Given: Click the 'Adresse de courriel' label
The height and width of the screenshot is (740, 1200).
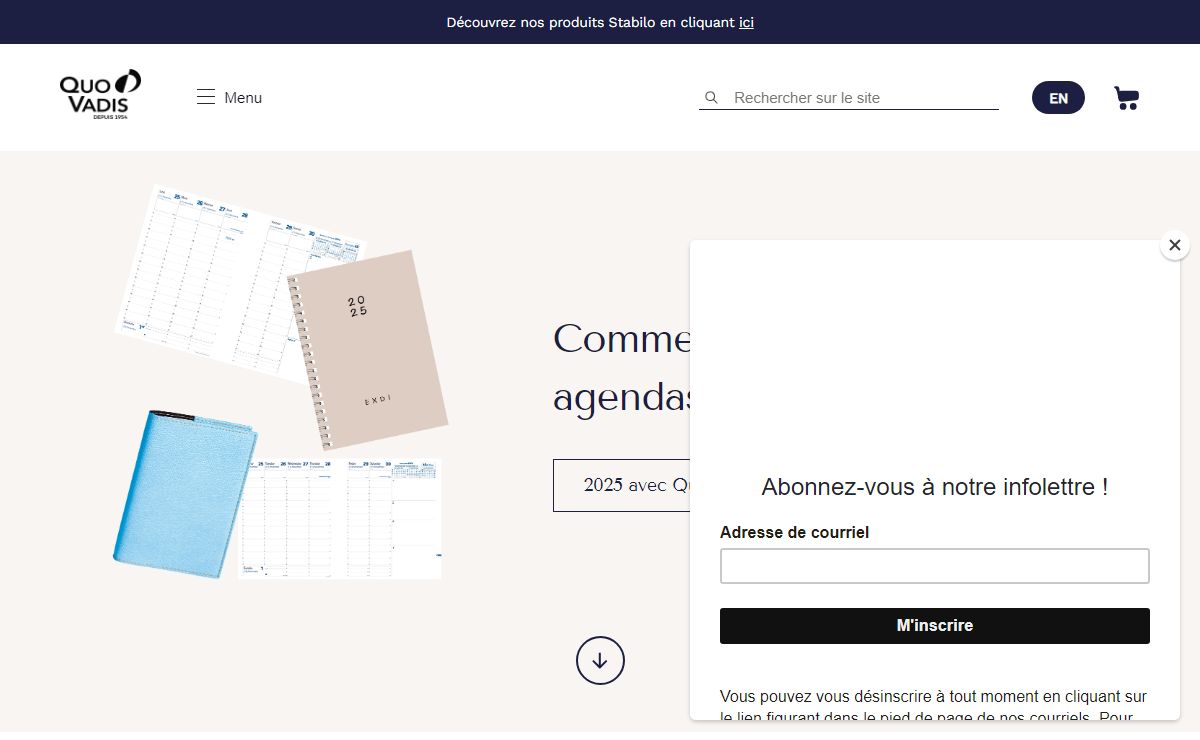Looking at the screenshot, I should (x=794, y=532).
